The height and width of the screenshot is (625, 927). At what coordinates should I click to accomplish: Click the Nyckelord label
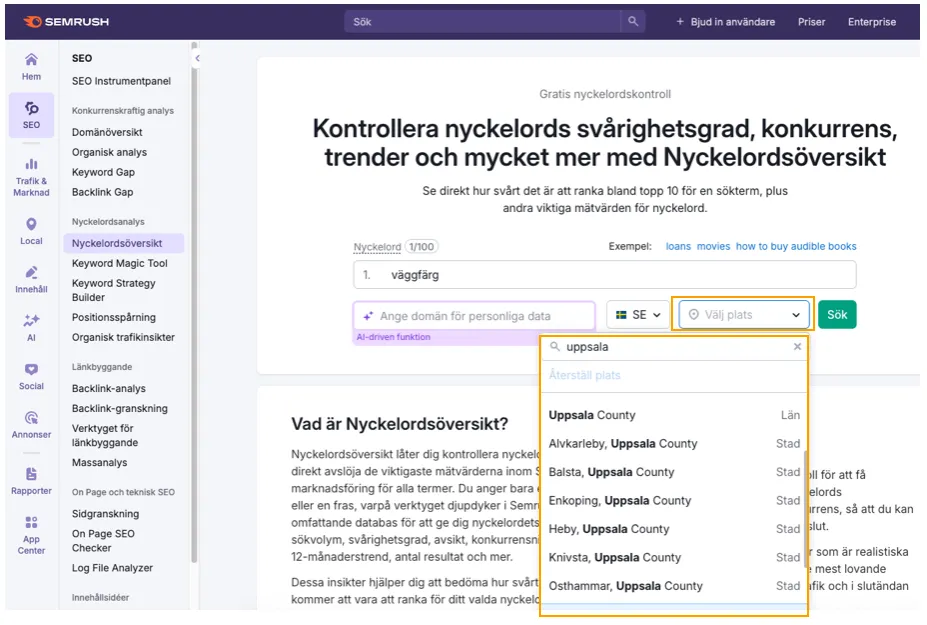click(x=377, y=247)
